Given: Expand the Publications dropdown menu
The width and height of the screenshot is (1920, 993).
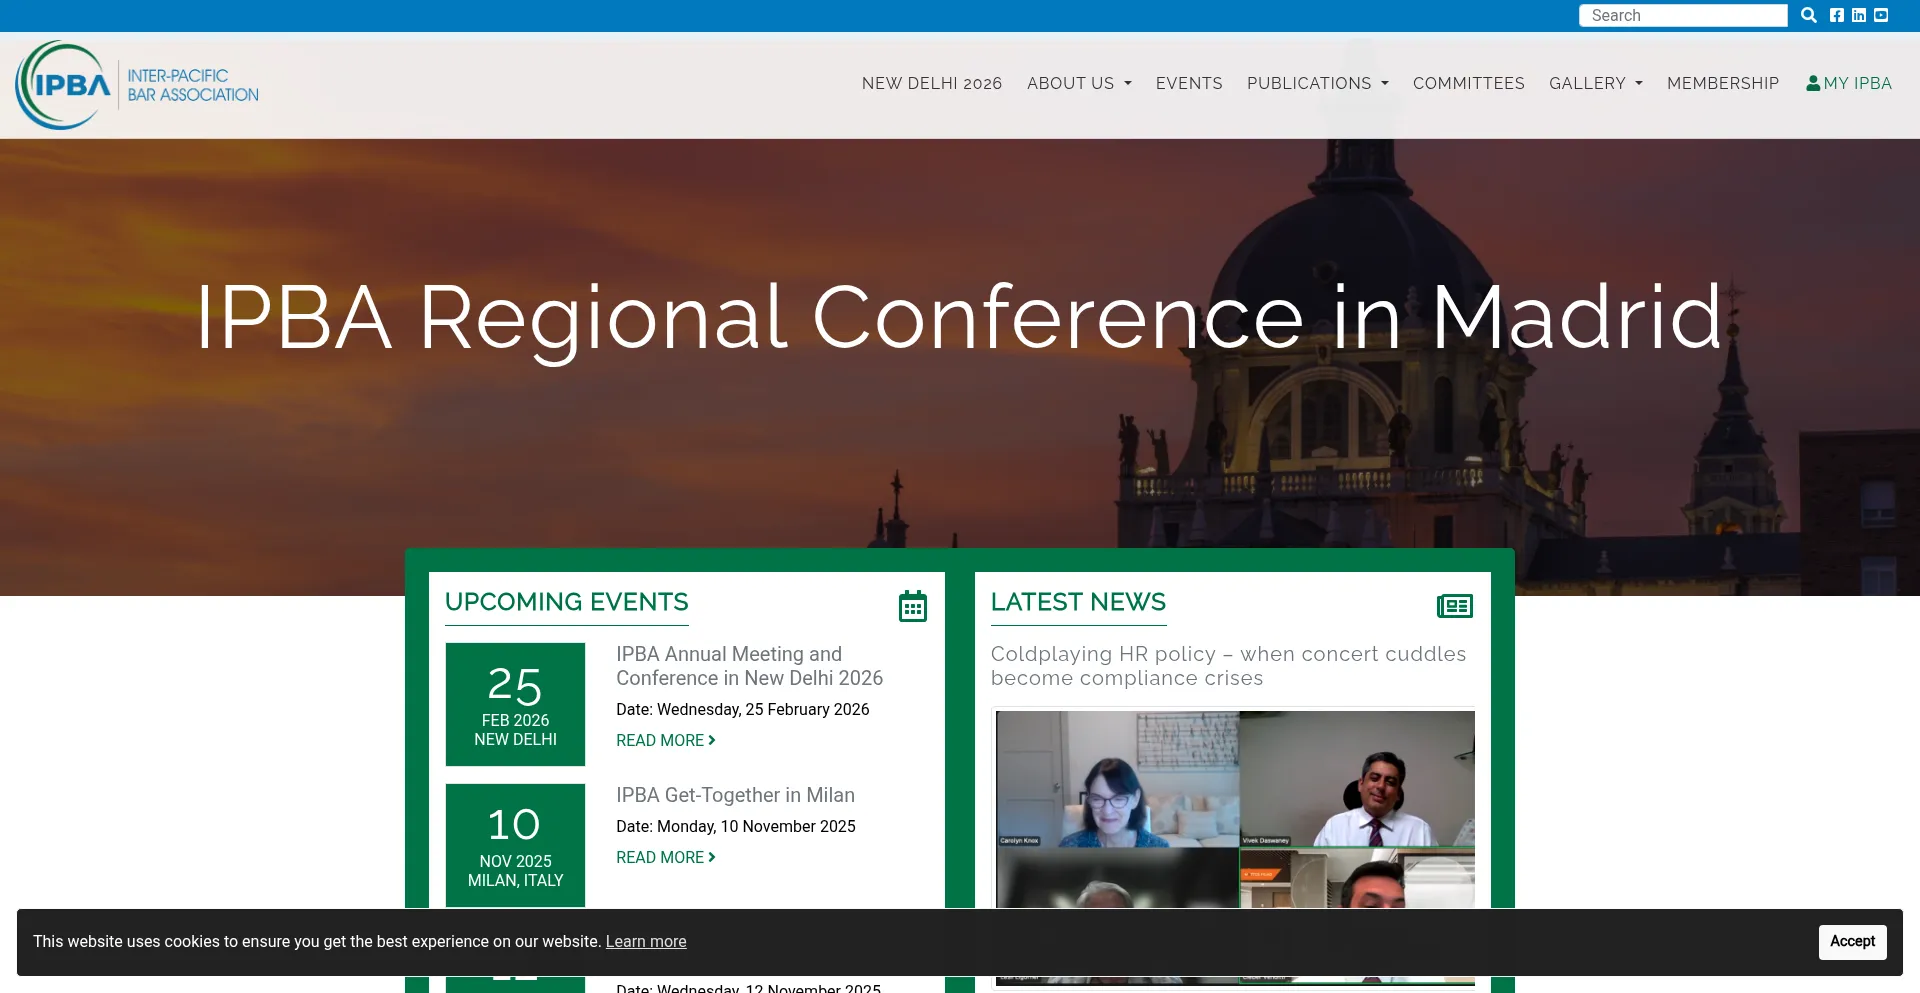Looking at the screenshot, I should click(1317, 83).
